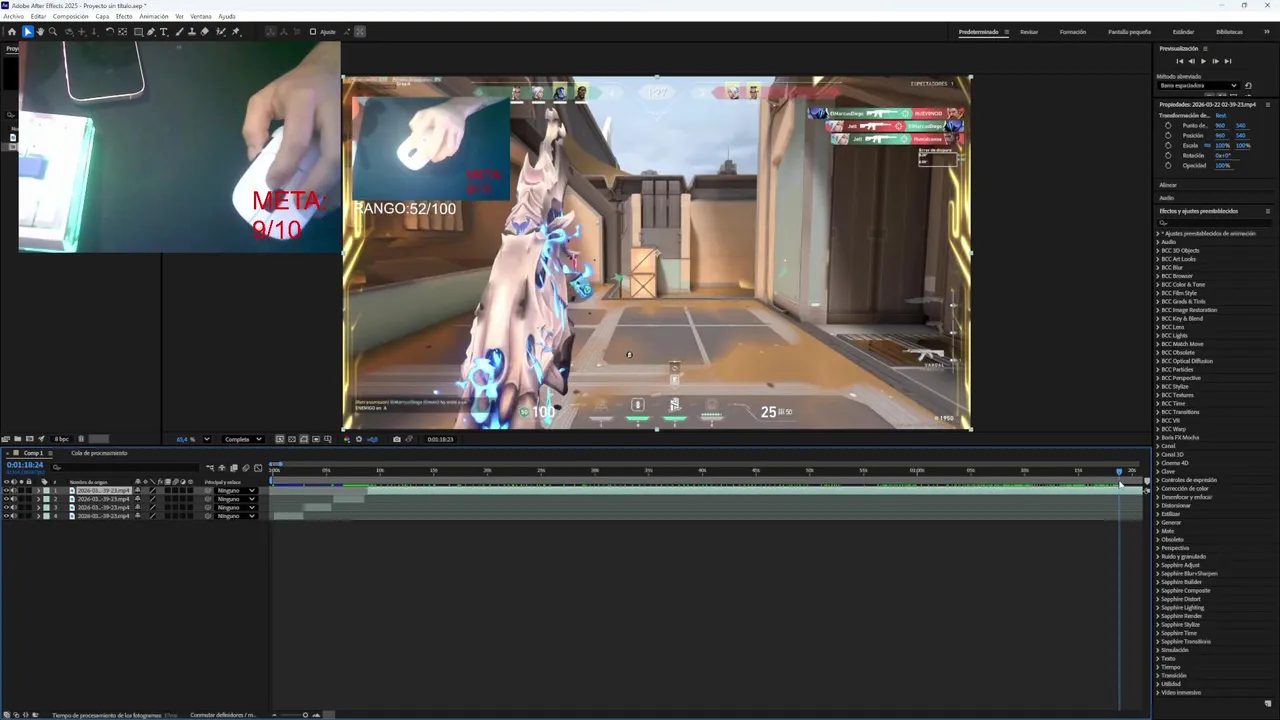Select the Puppet Pin tool
The height and width of the screenshot is (720, 1280).
coord(236,32)
